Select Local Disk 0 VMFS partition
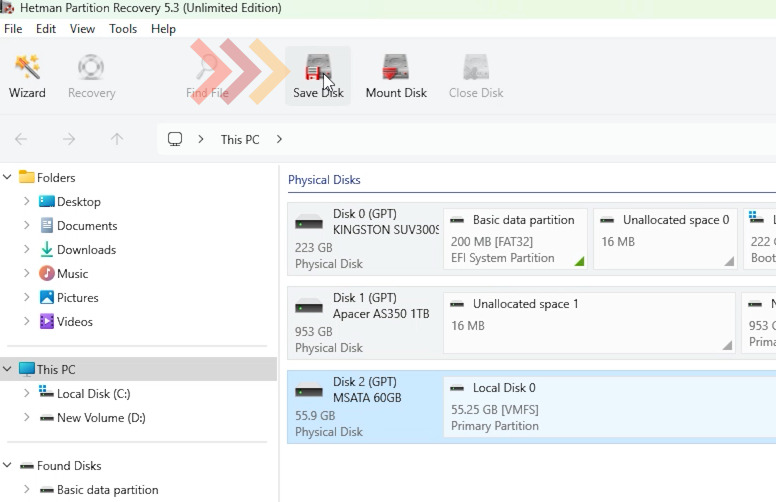This screenshot has width=776, height=502. 610,407
